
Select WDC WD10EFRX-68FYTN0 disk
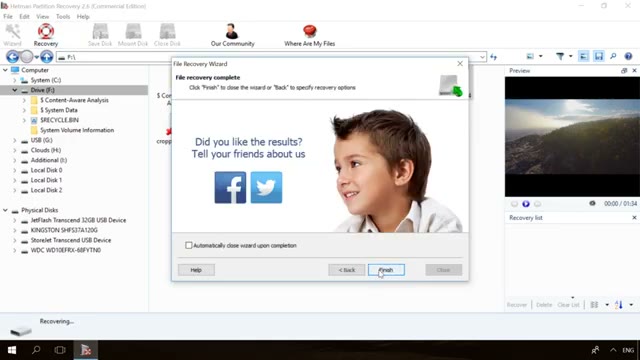65,250
